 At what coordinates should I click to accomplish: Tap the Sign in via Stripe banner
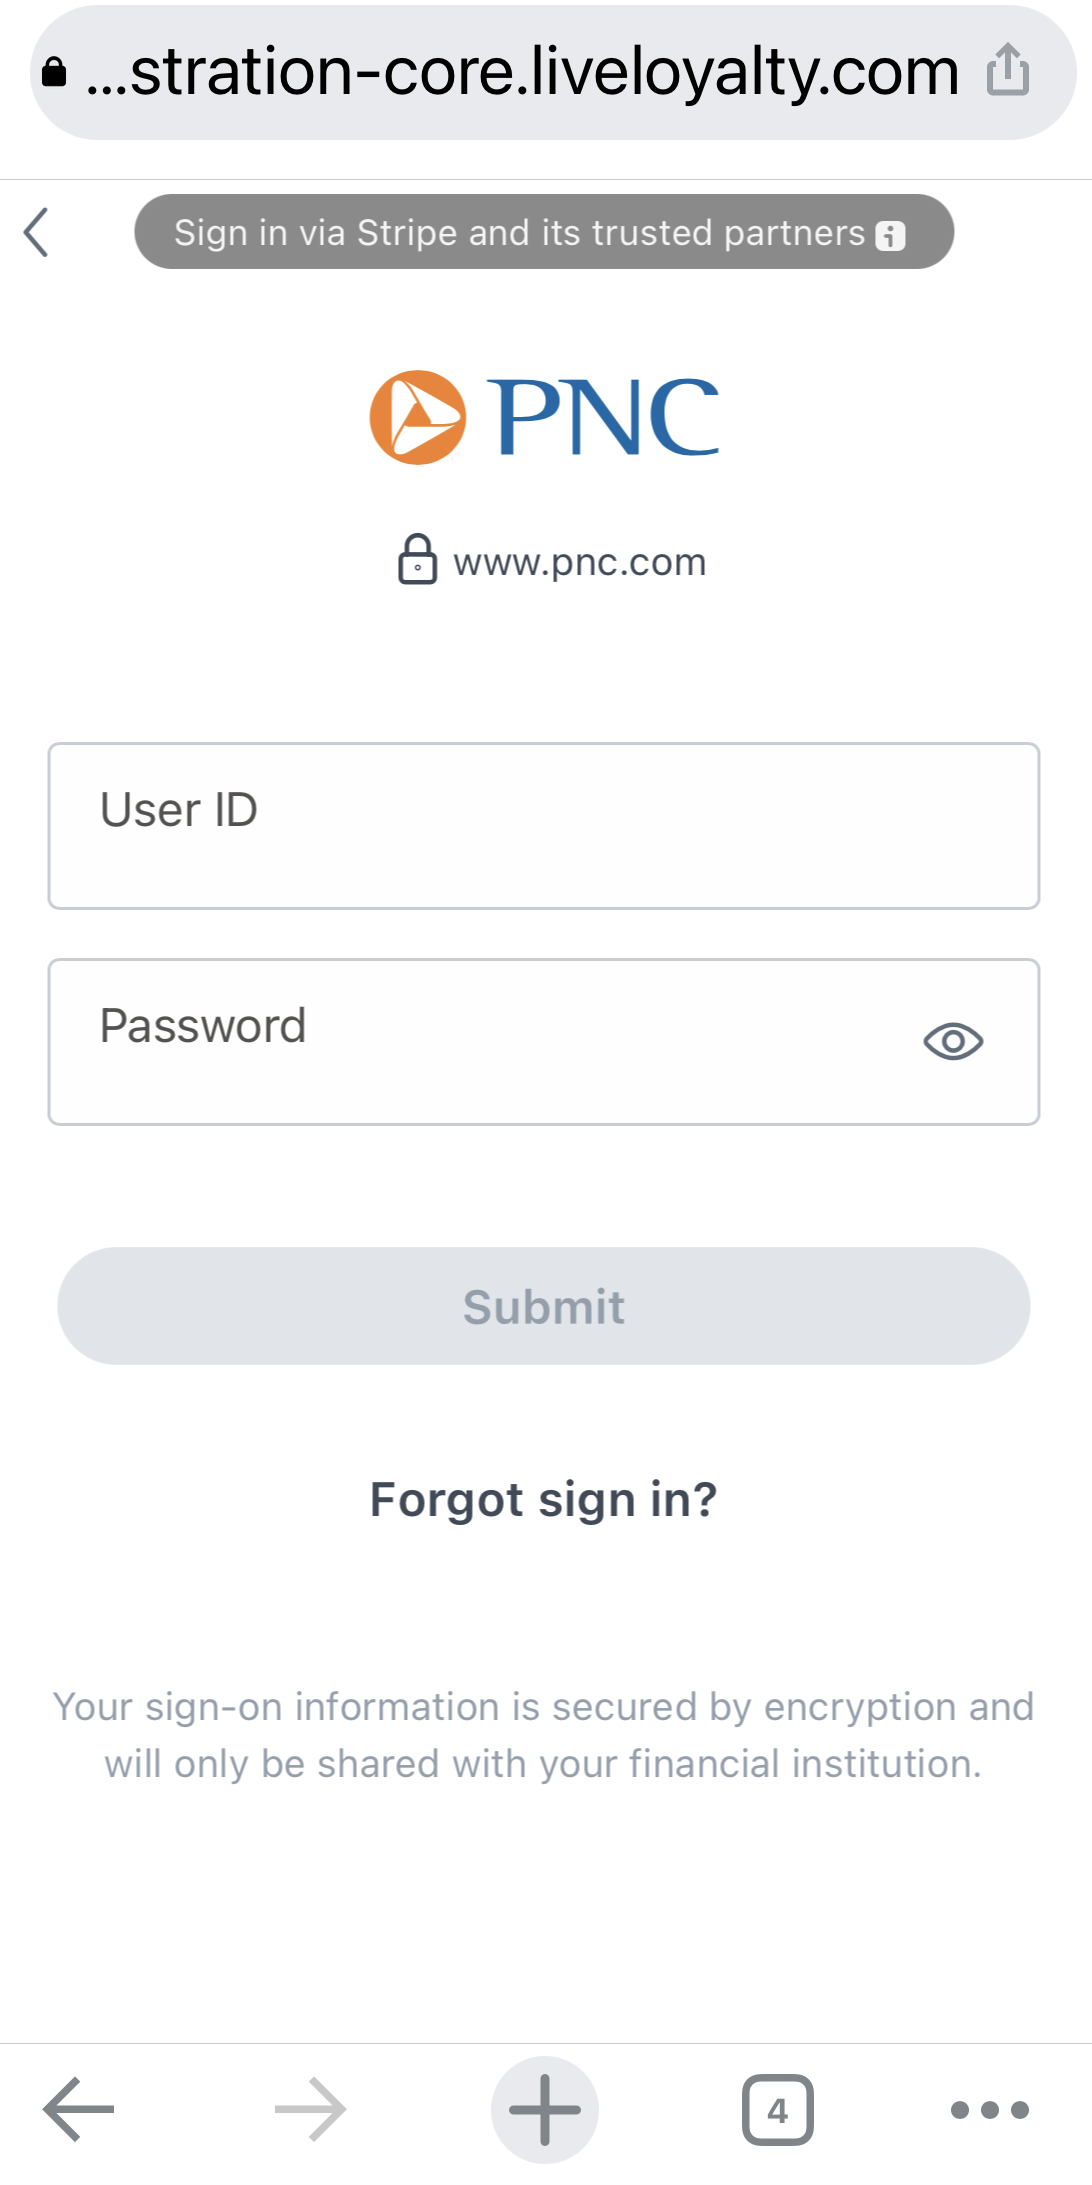520,232
